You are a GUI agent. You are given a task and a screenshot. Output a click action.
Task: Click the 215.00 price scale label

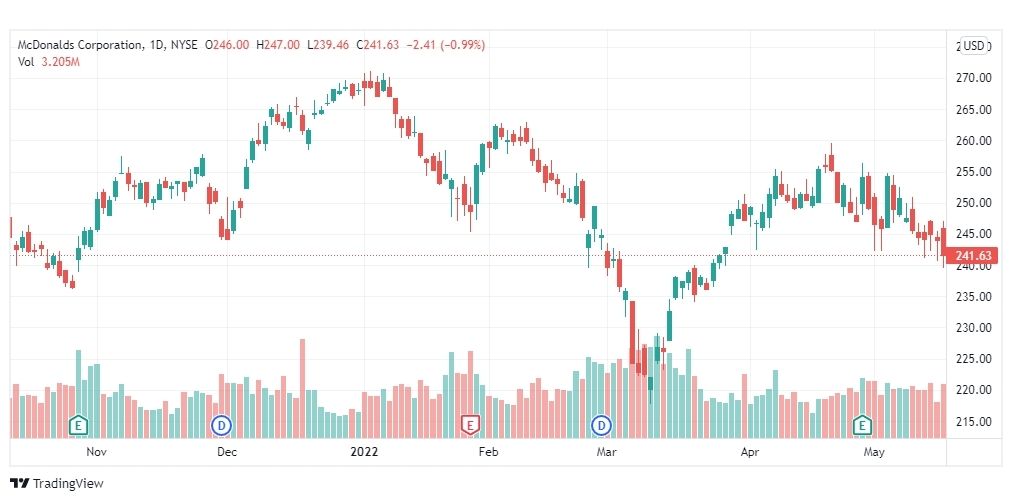(976, 422)
